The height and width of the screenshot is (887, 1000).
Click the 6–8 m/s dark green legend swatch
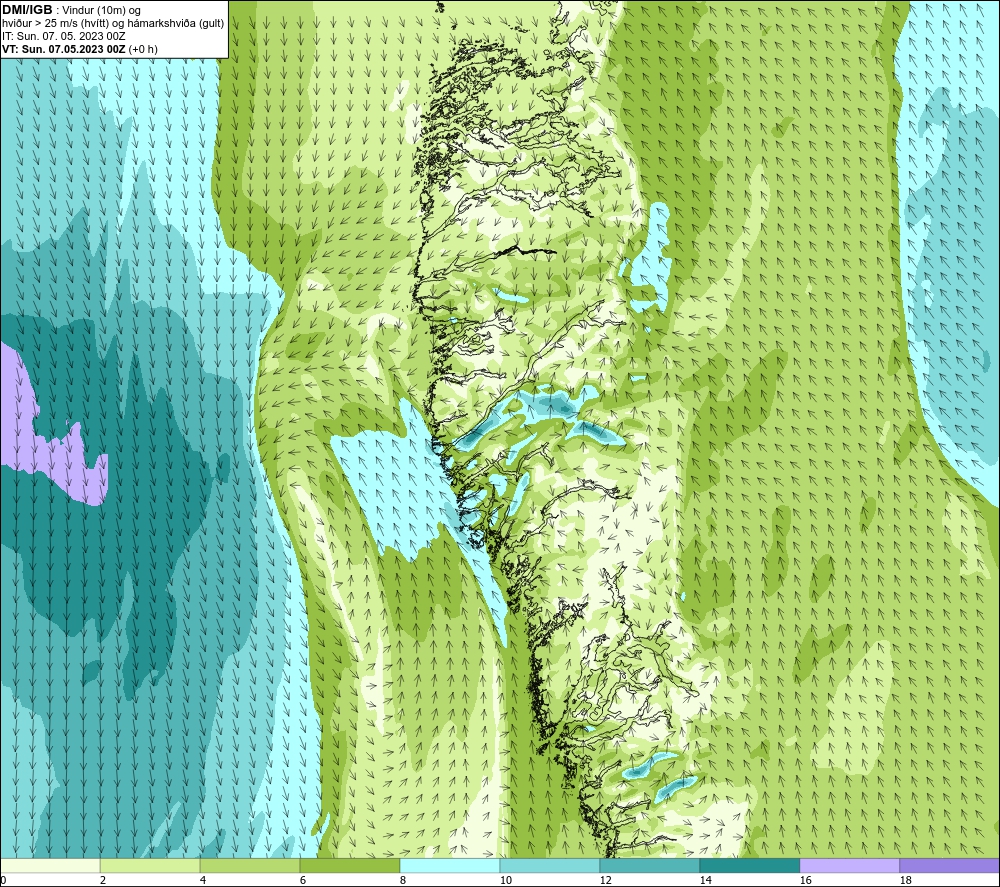[349, 865]
